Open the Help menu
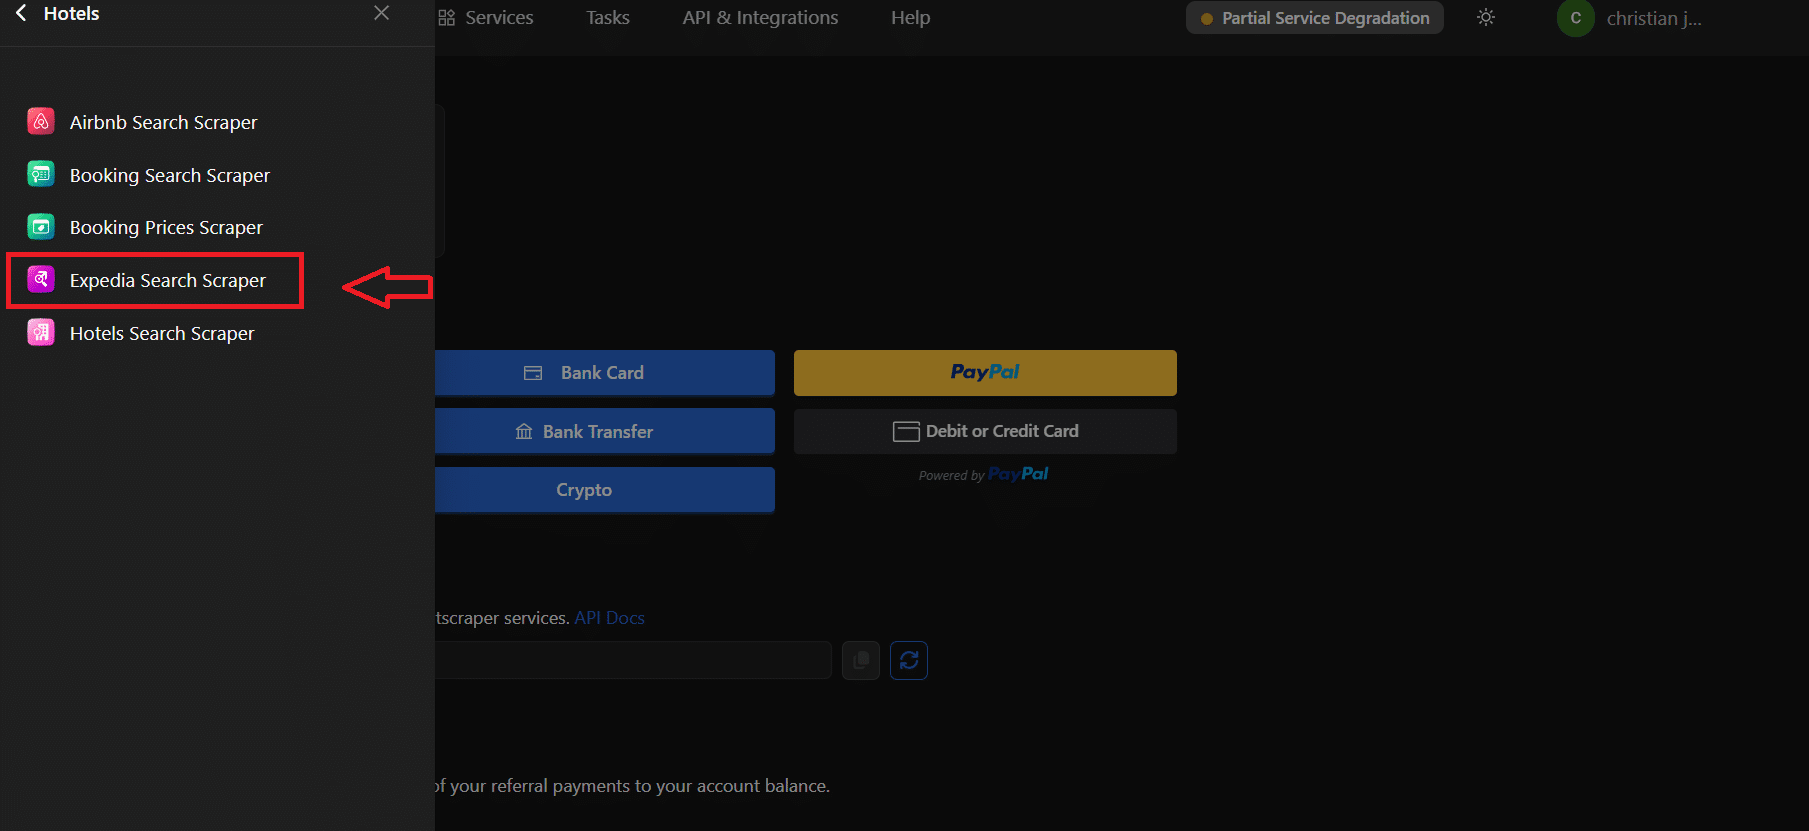The image size is (1809, 831). point(910,18)
